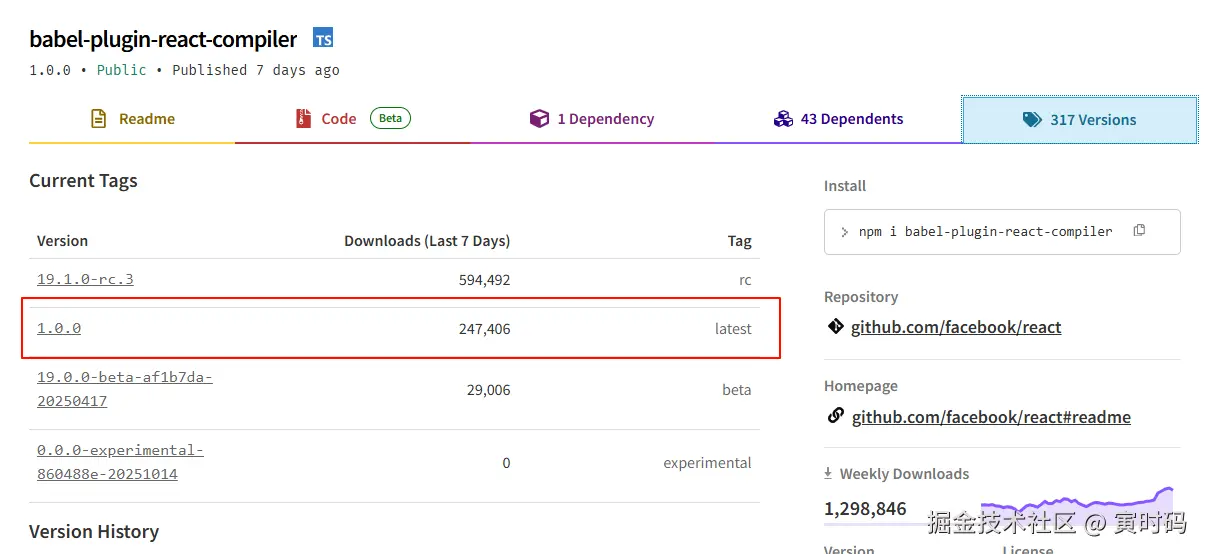This screenshot has height=554, width=1205.
Task: Click the copy install command icon
Action: pyautogui.click(x=1139, y=231)
